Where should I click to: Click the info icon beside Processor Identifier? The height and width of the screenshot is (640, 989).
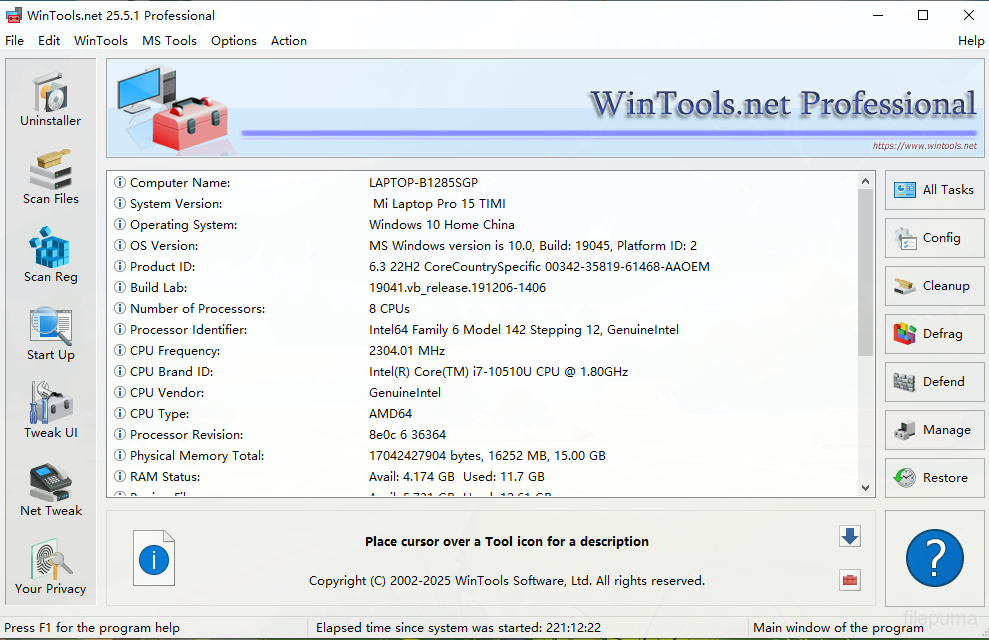click(x=120, y=329)
